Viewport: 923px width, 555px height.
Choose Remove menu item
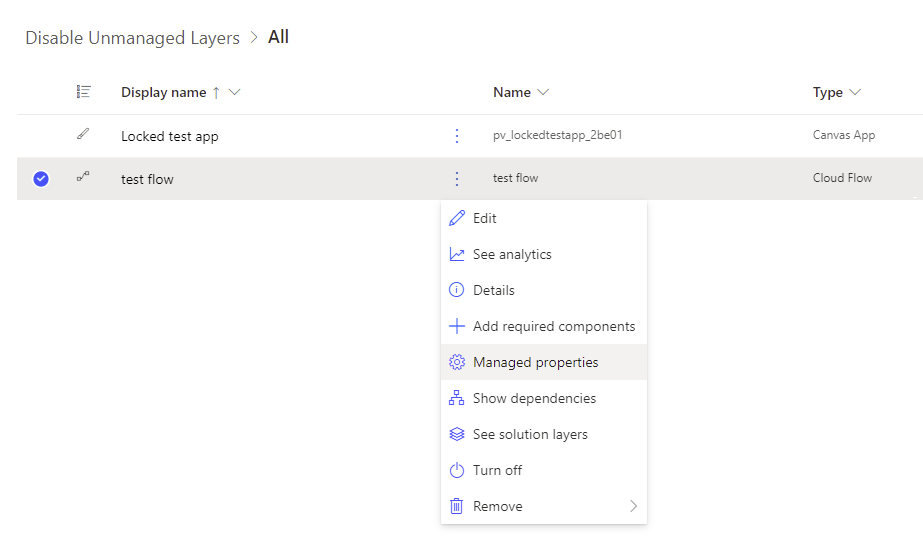tap(544, 506)
